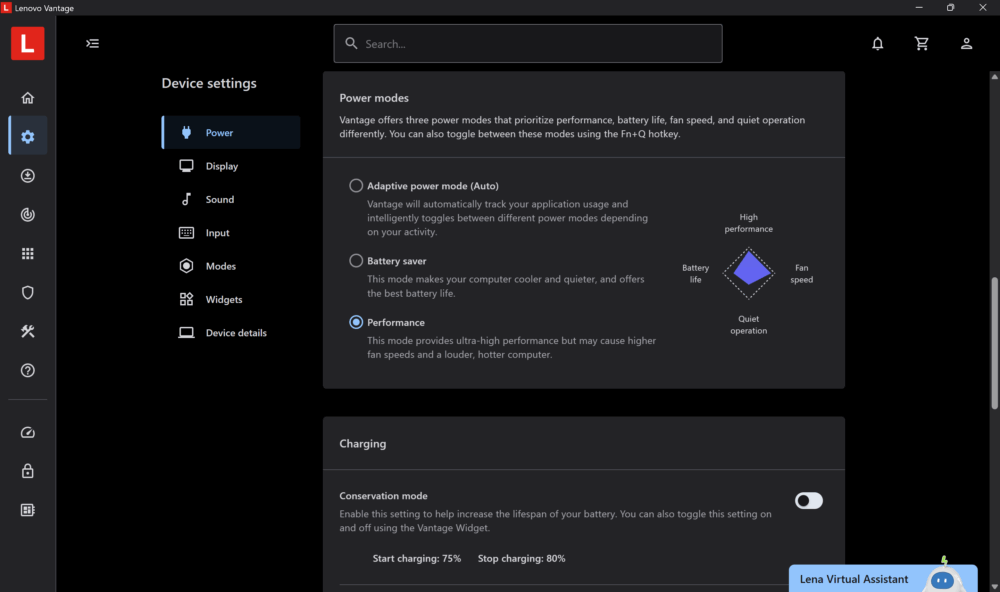Click the High performance chart label
This screenshot has height=592, width=1000.
coord(748,223)
